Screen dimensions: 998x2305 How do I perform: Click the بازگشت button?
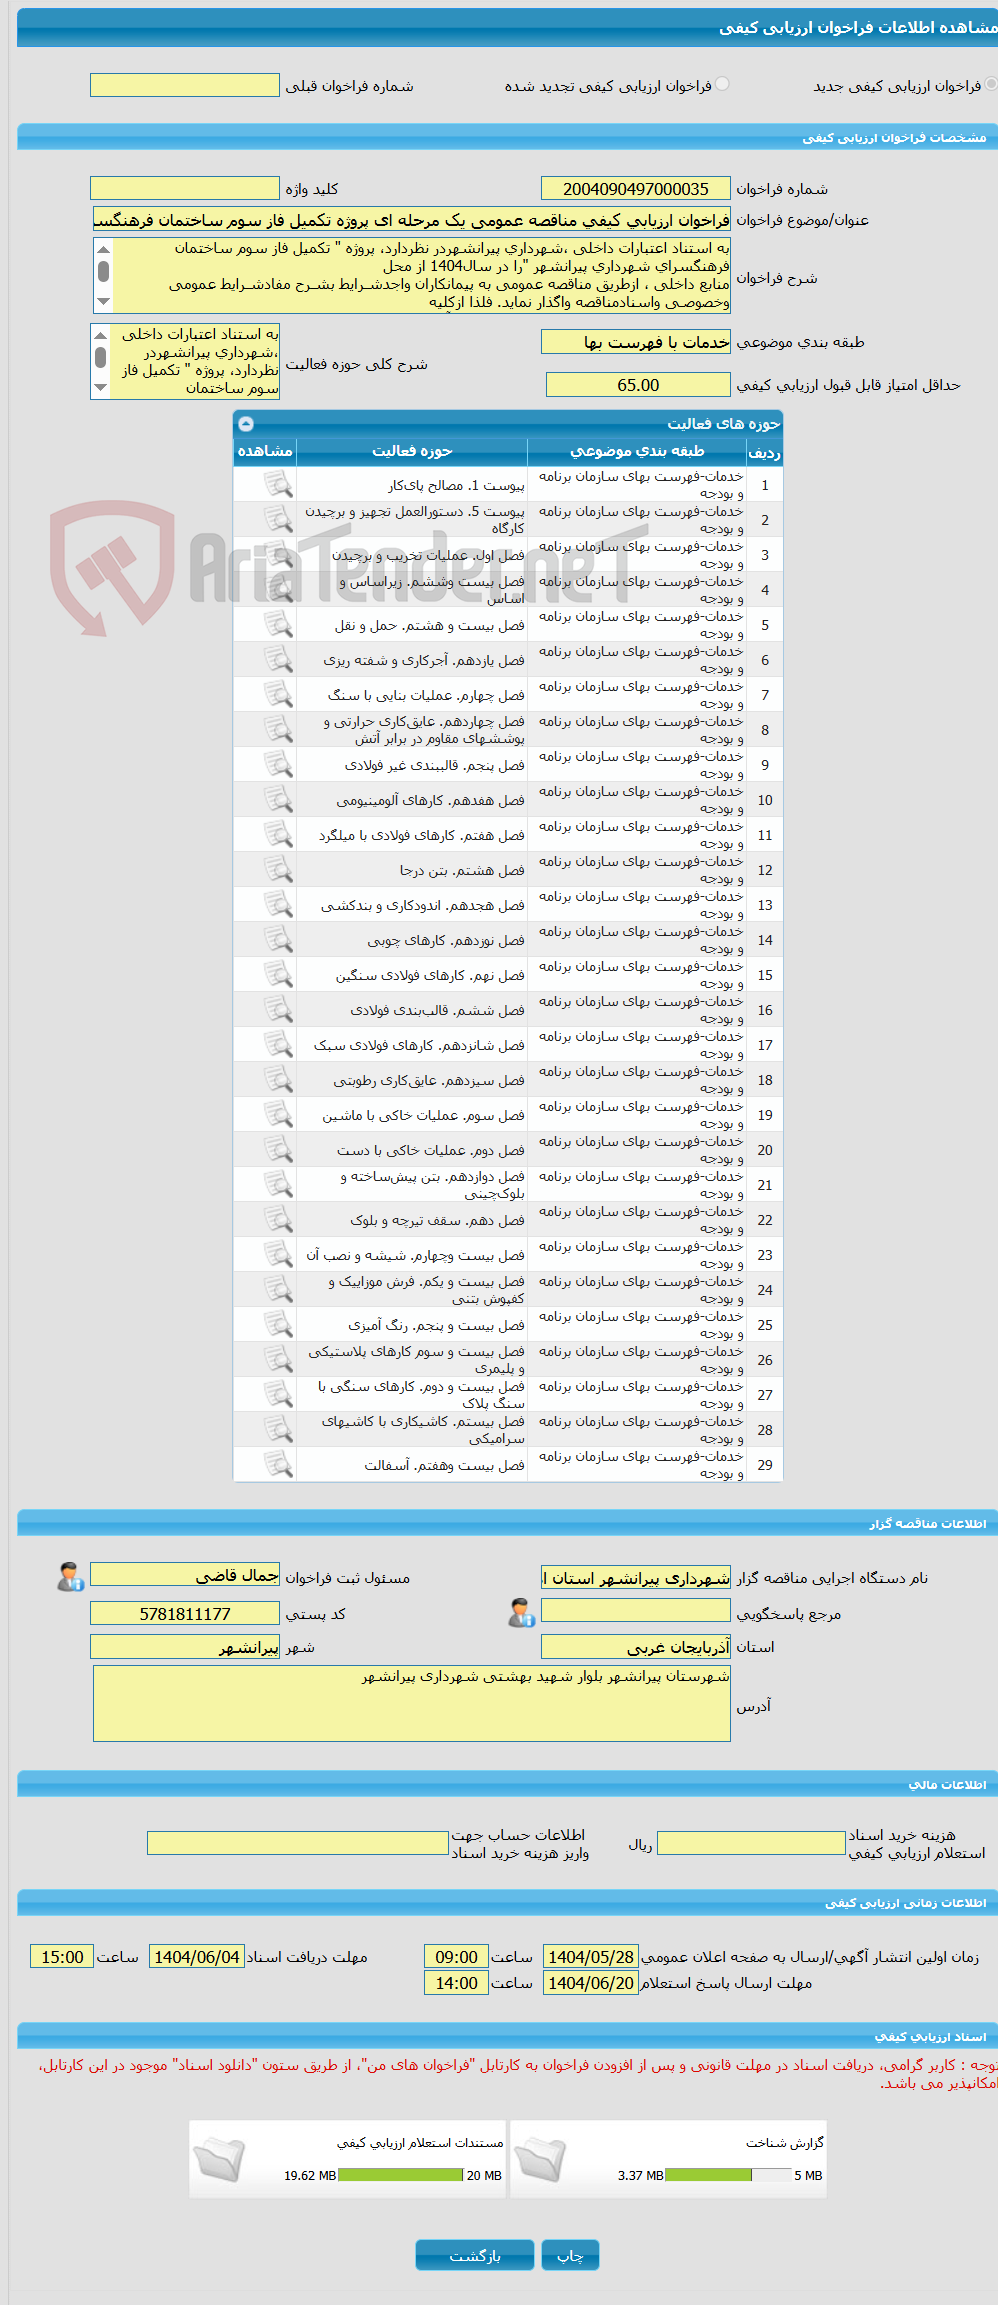[475, 2255]
